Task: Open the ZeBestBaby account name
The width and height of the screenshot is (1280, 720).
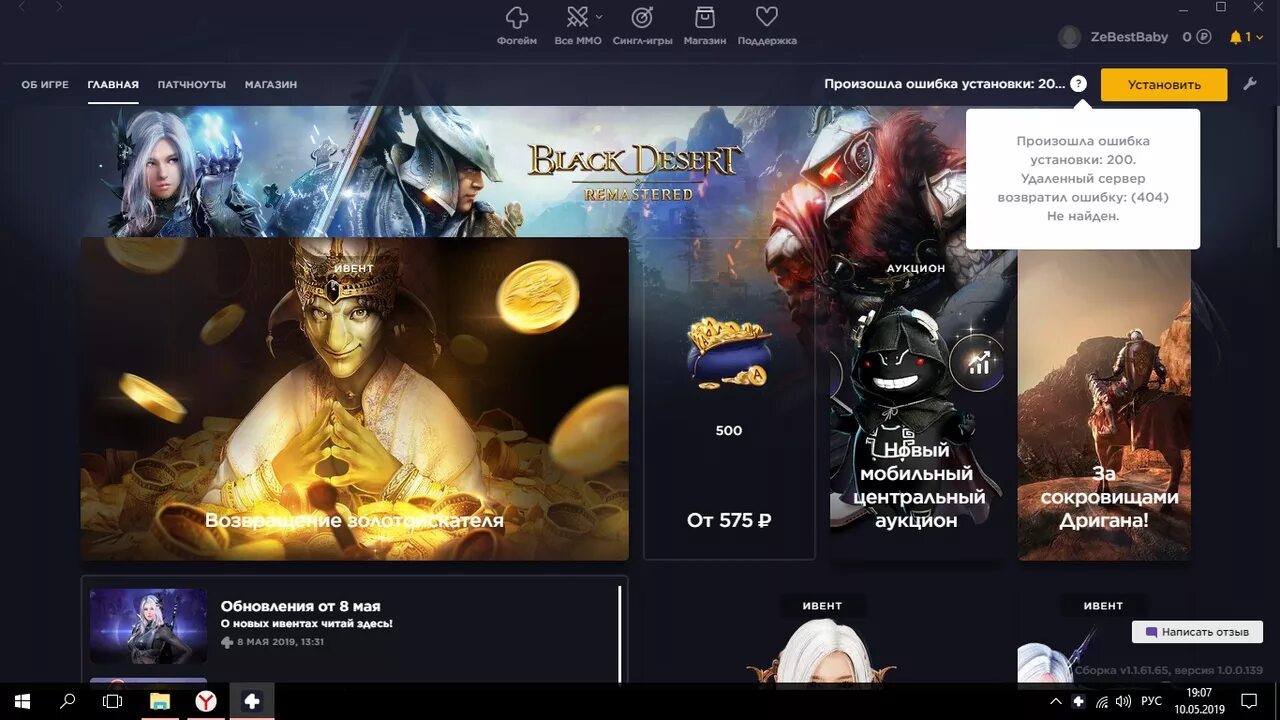Action: (1129, 37)
